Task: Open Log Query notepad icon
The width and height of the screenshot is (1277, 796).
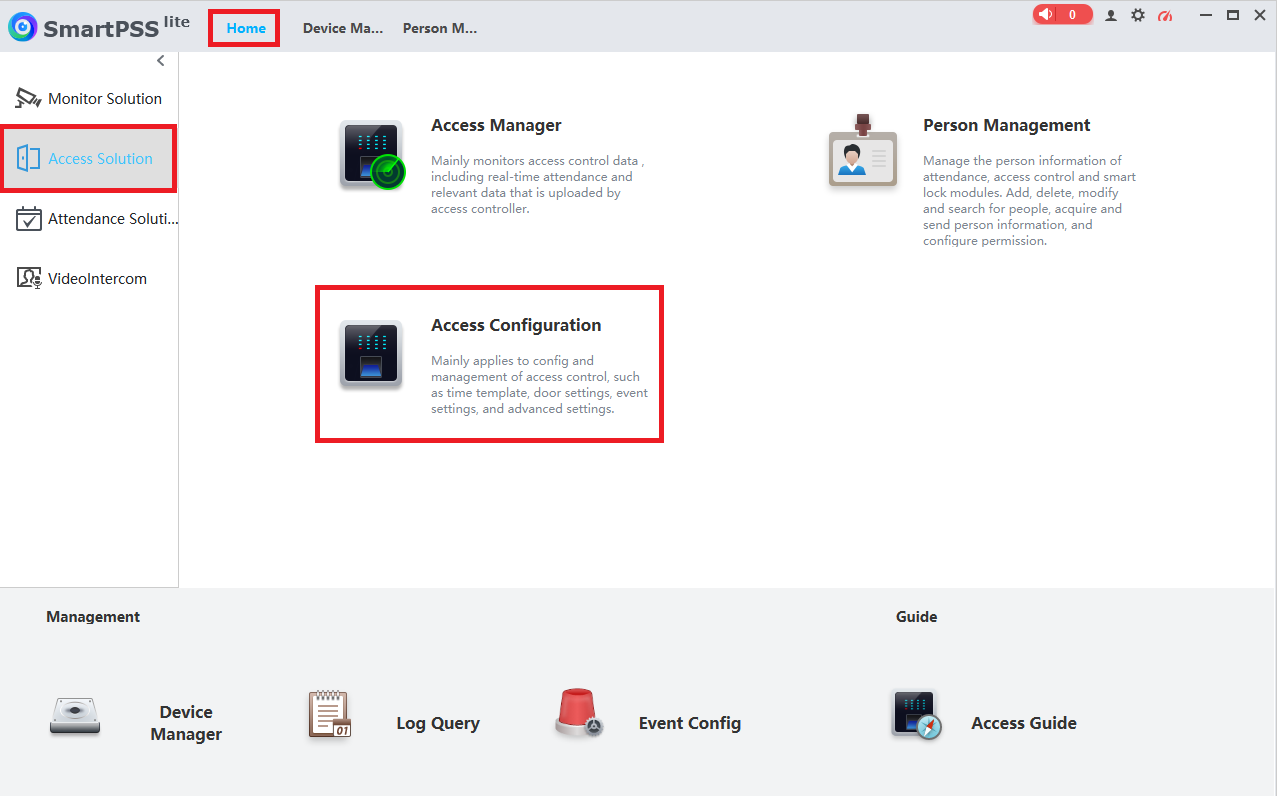Action: click(329, 715)
